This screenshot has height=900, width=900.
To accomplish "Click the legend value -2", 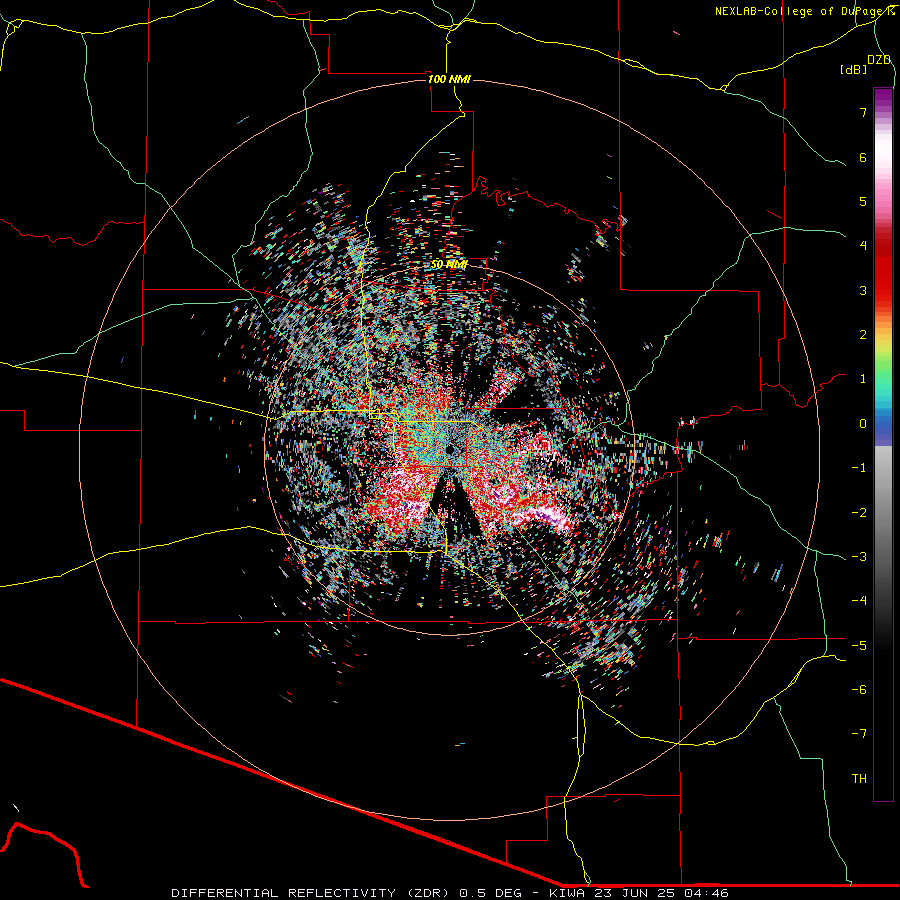I will pos(859,512).
